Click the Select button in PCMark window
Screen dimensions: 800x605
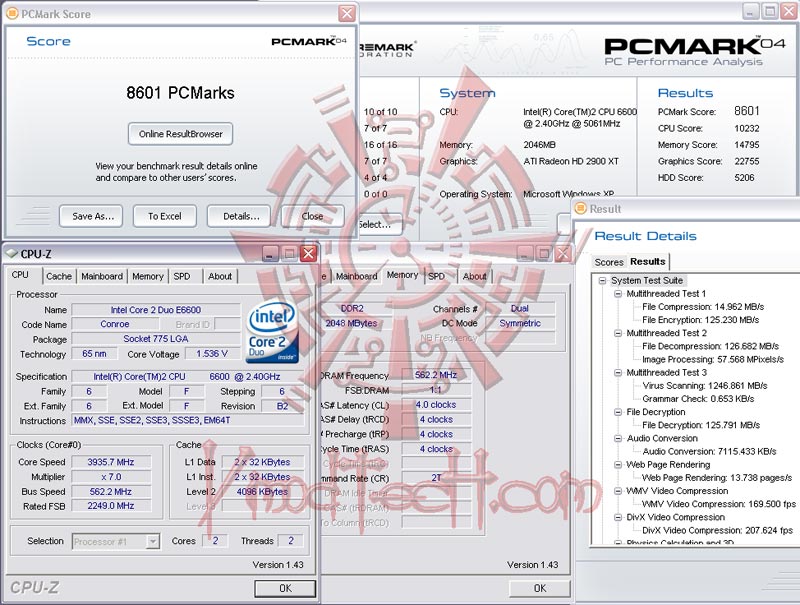pyautogui.click(x=380, y=224)
